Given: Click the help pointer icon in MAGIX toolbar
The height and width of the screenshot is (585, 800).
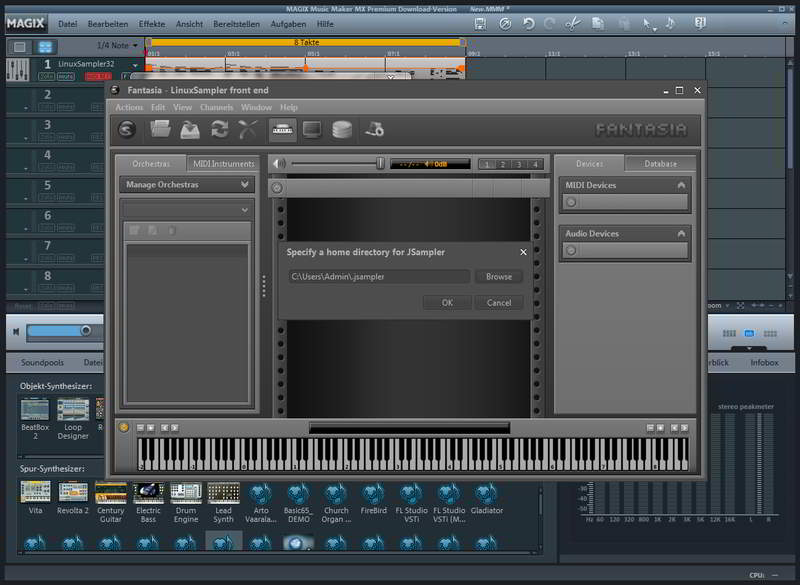Looking at the screenshot, I should [x=701, y=23].
